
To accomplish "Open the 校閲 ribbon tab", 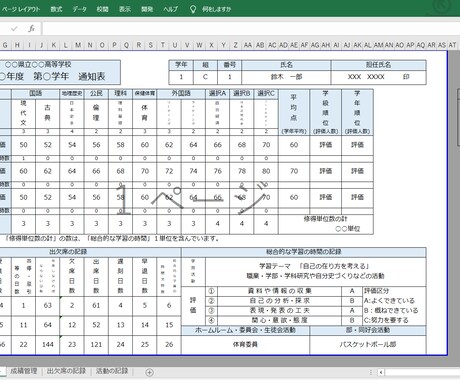I will coord(102,9).
